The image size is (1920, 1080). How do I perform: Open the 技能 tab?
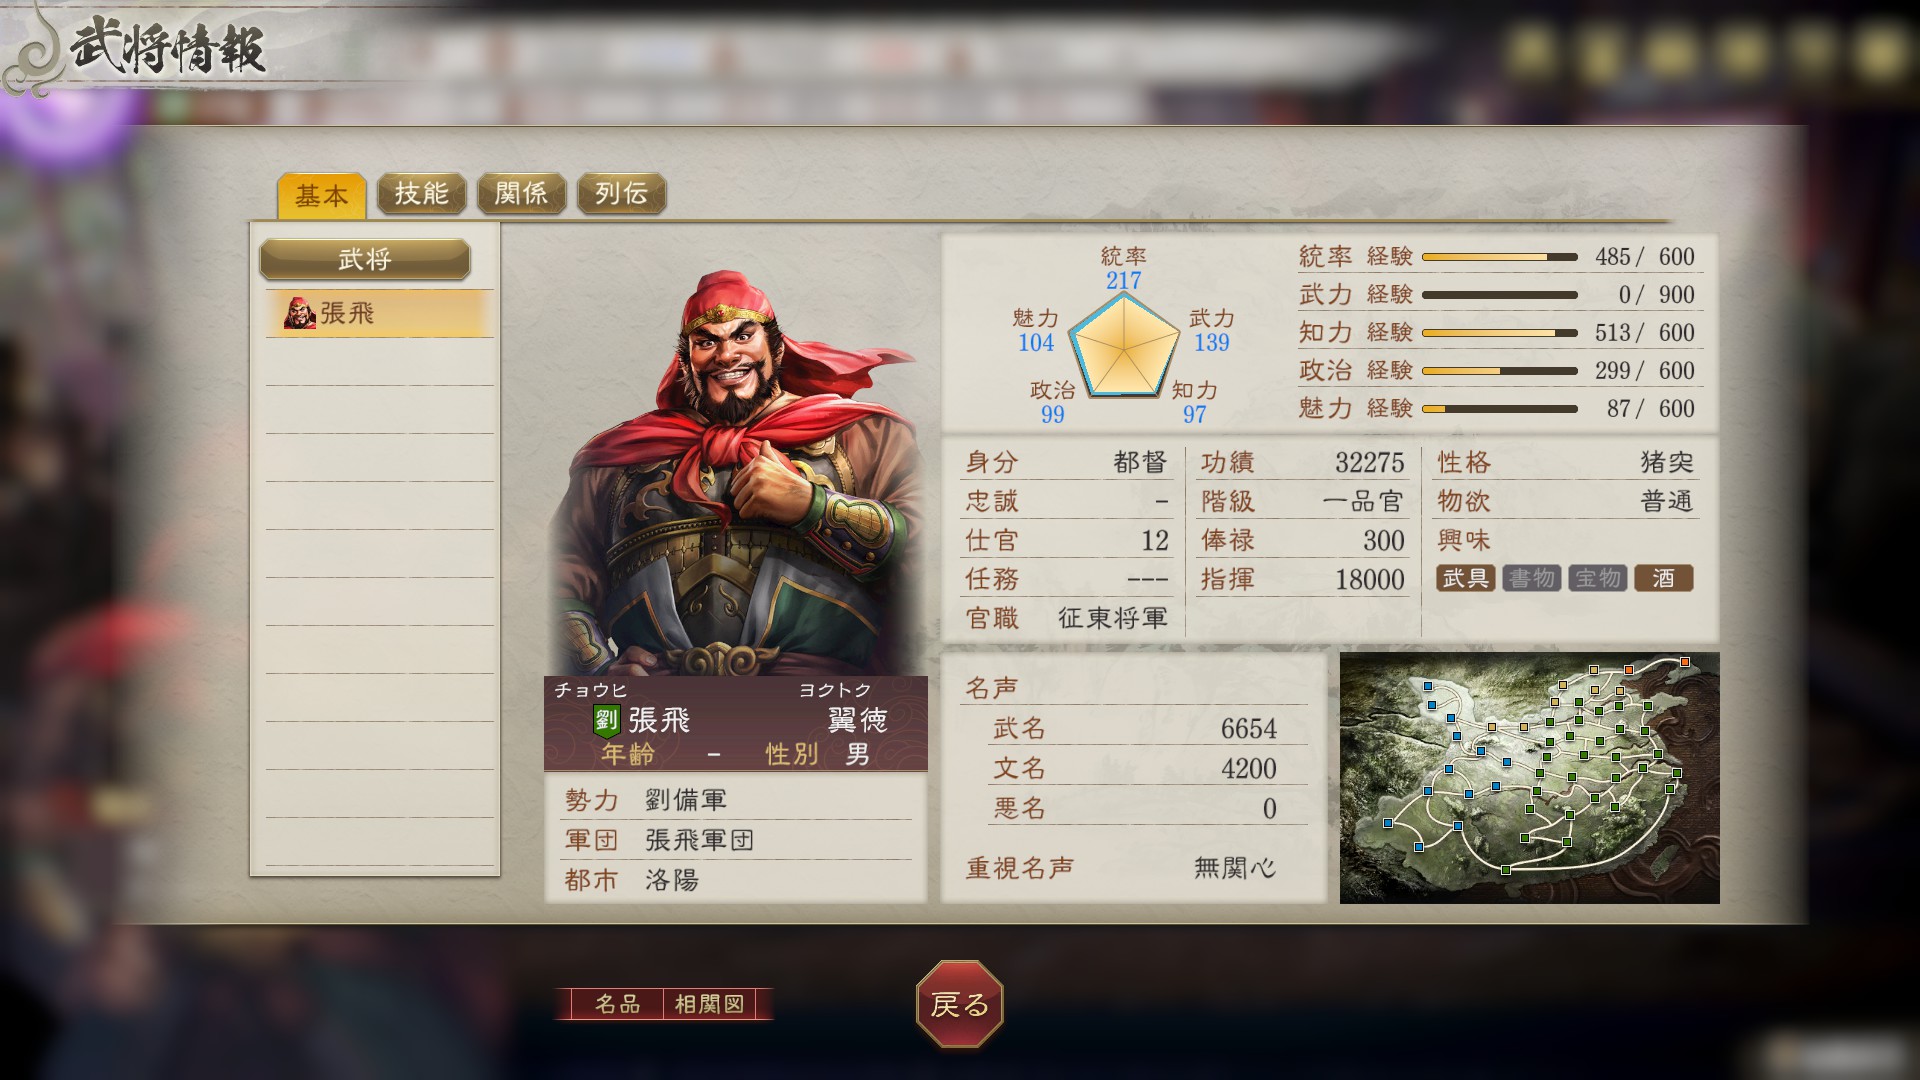click(x=421, y=193)
